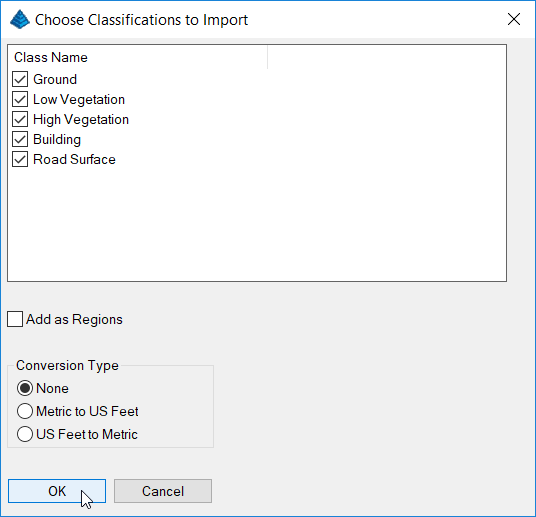Enable the Add as Regions option

(x=15, y=319)
